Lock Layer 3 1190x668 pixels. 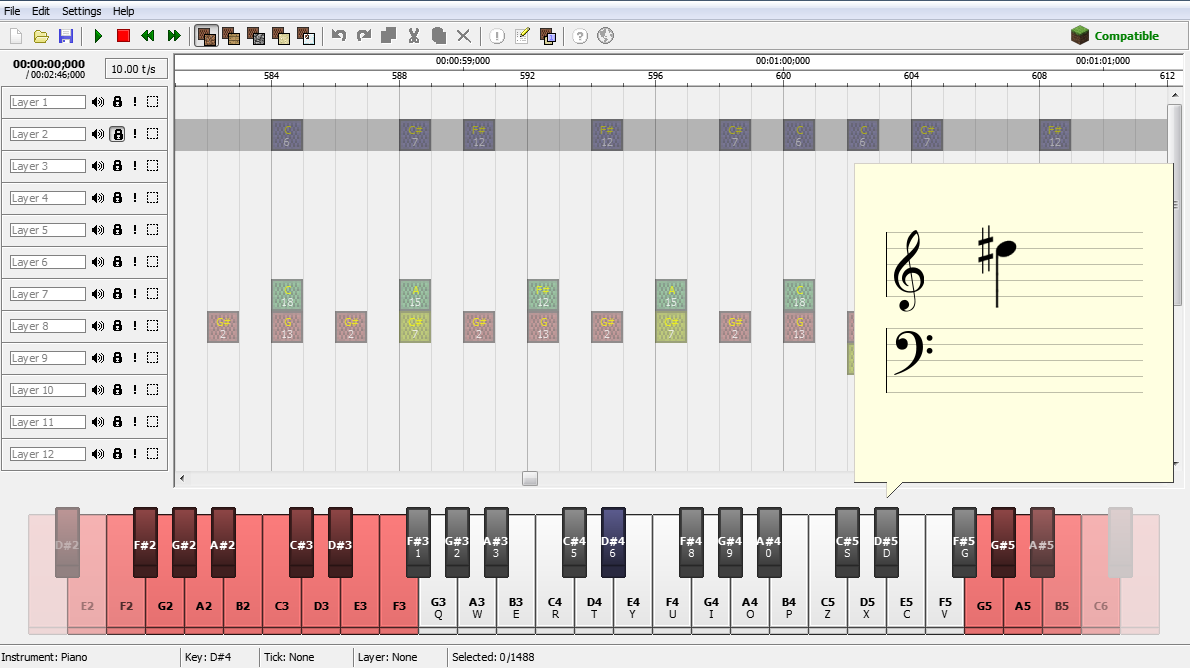(118, 166)
